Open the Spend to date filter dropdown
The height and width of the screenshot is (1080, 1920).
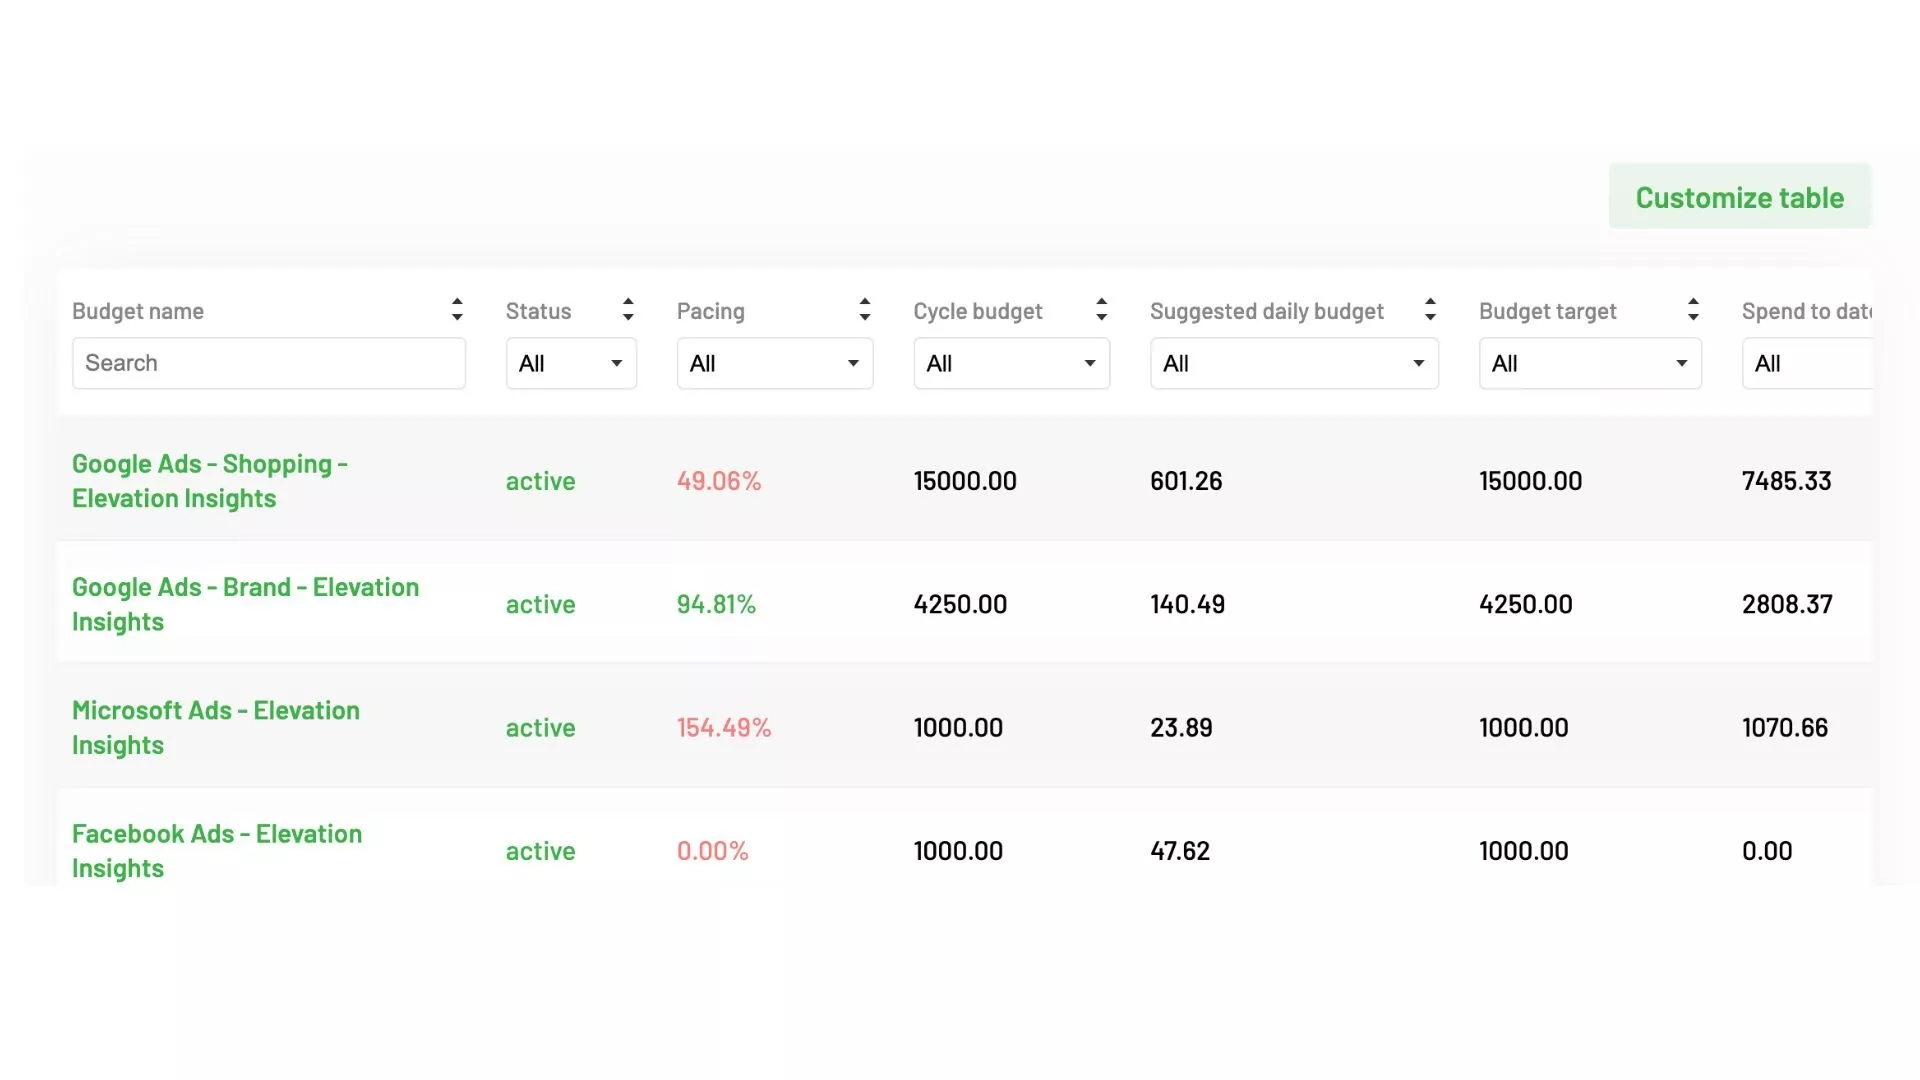(1805, 364)
